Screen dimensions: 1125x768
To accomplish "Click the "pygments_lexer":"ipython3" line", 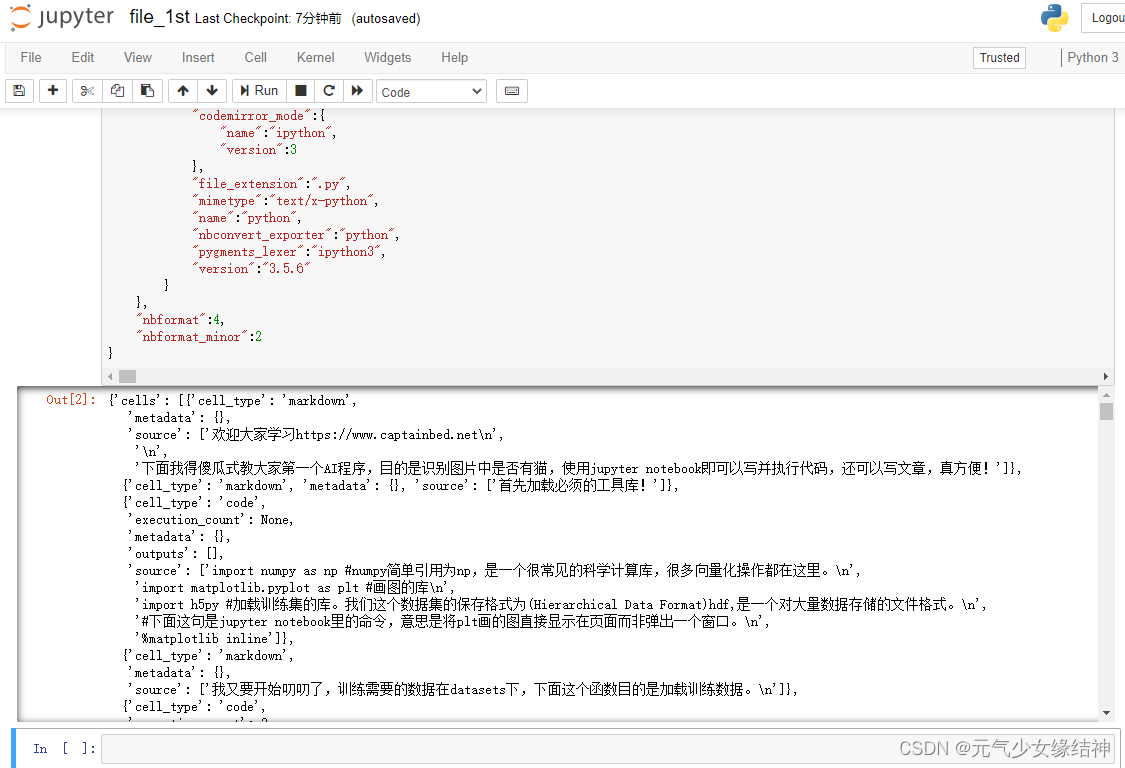I will click(288, 252).
